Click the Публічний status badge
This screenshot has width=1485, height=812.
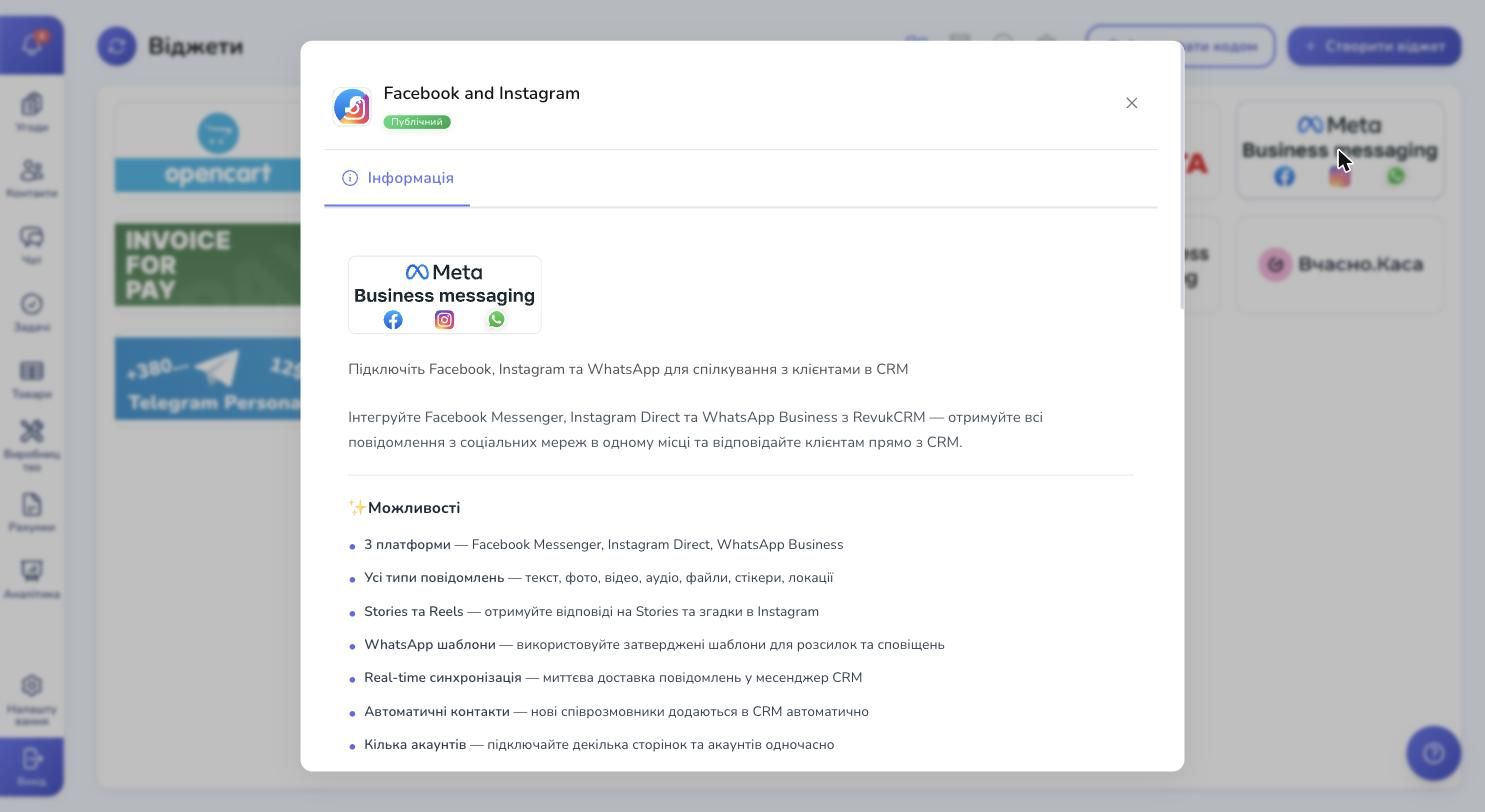pos(417,122)
